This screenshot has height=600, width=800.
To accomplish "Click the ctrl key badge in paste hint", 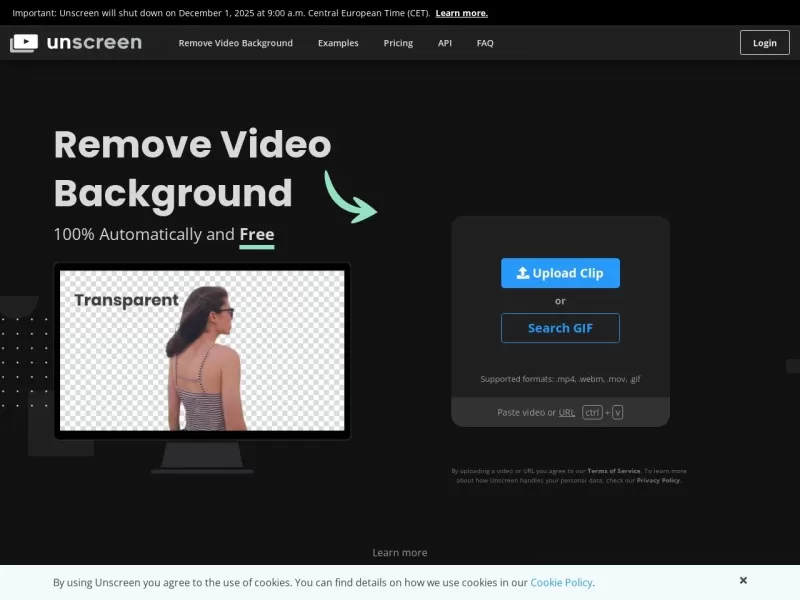I will coord(592,412).
